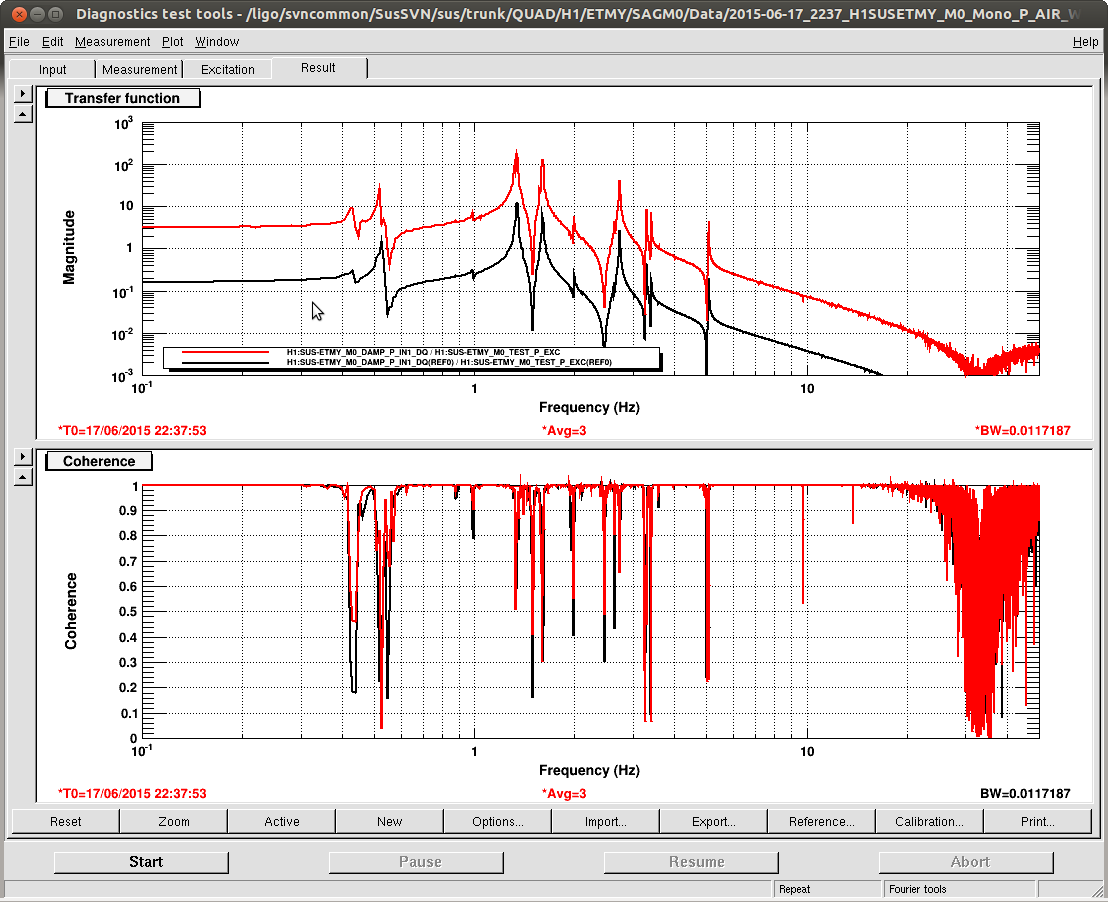
Task: Switch to the Excitation tab
Action: [228, 69]
